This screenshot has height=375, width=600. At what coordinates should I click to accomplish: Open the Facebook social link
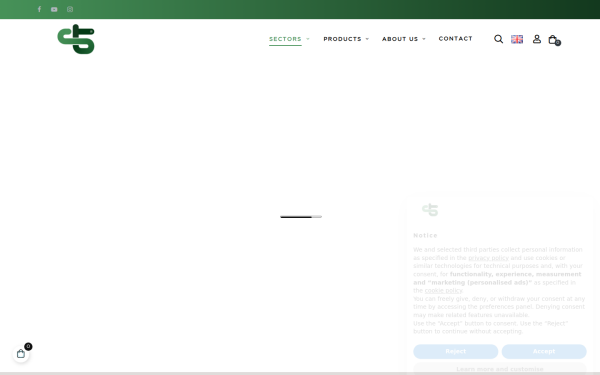point(39,9)
